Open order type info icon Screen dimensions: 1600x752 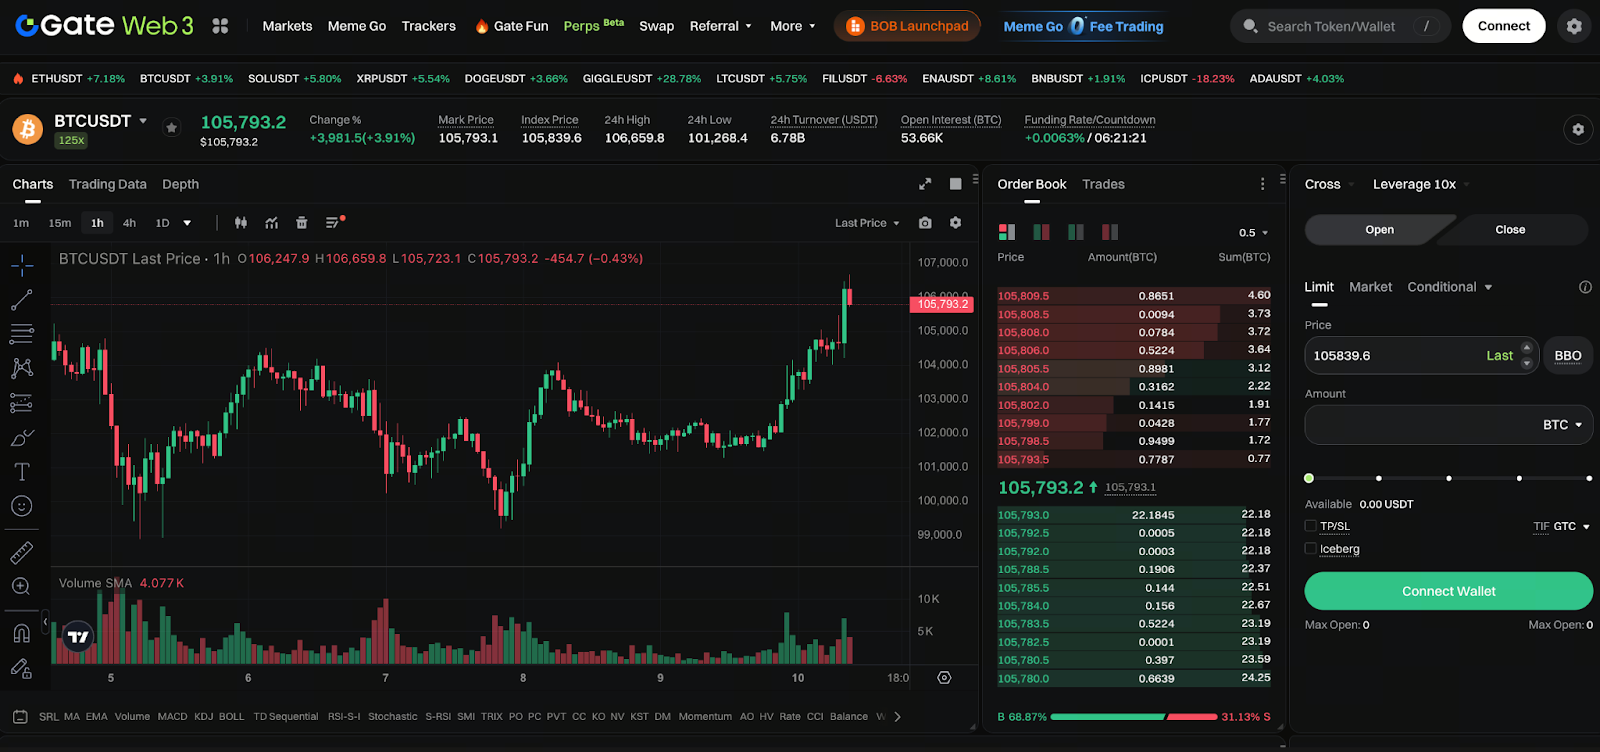point(1585,287)
